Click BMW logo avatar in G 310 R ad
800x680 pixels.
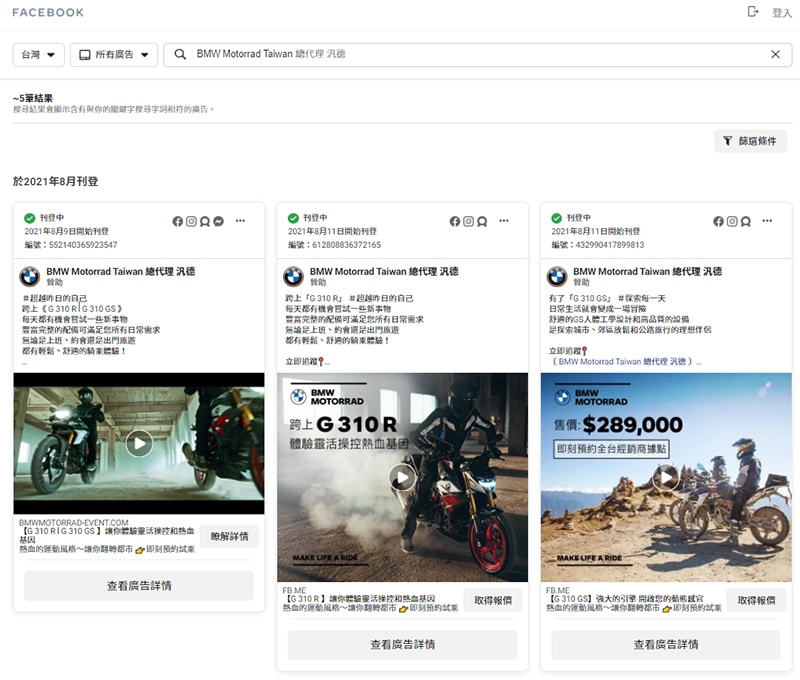[293, 276]
